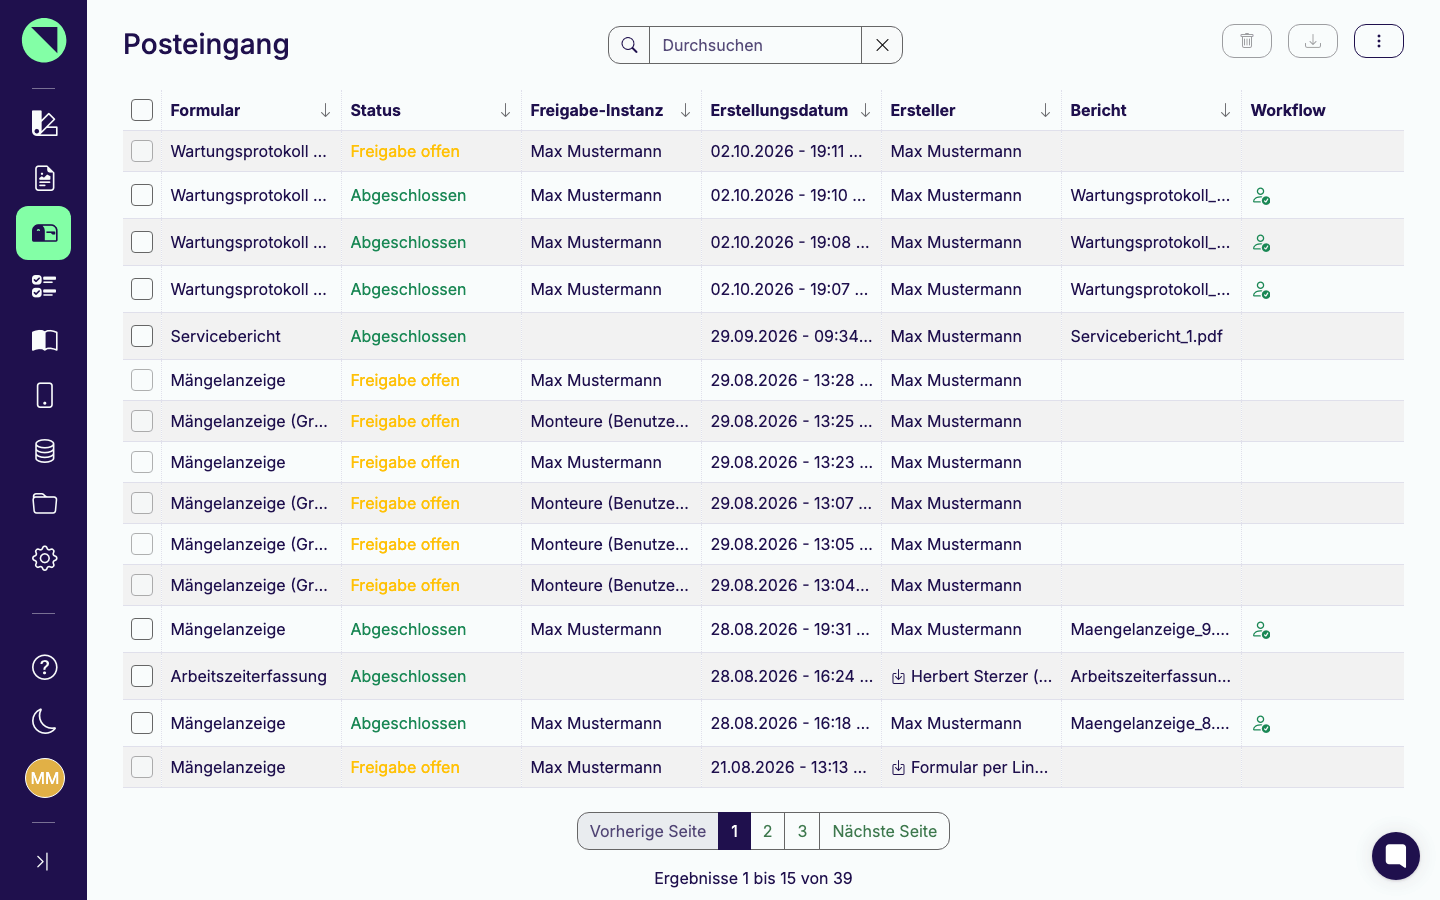Check the Arbeitszeiterfassung row checkbox

(142, 676)
